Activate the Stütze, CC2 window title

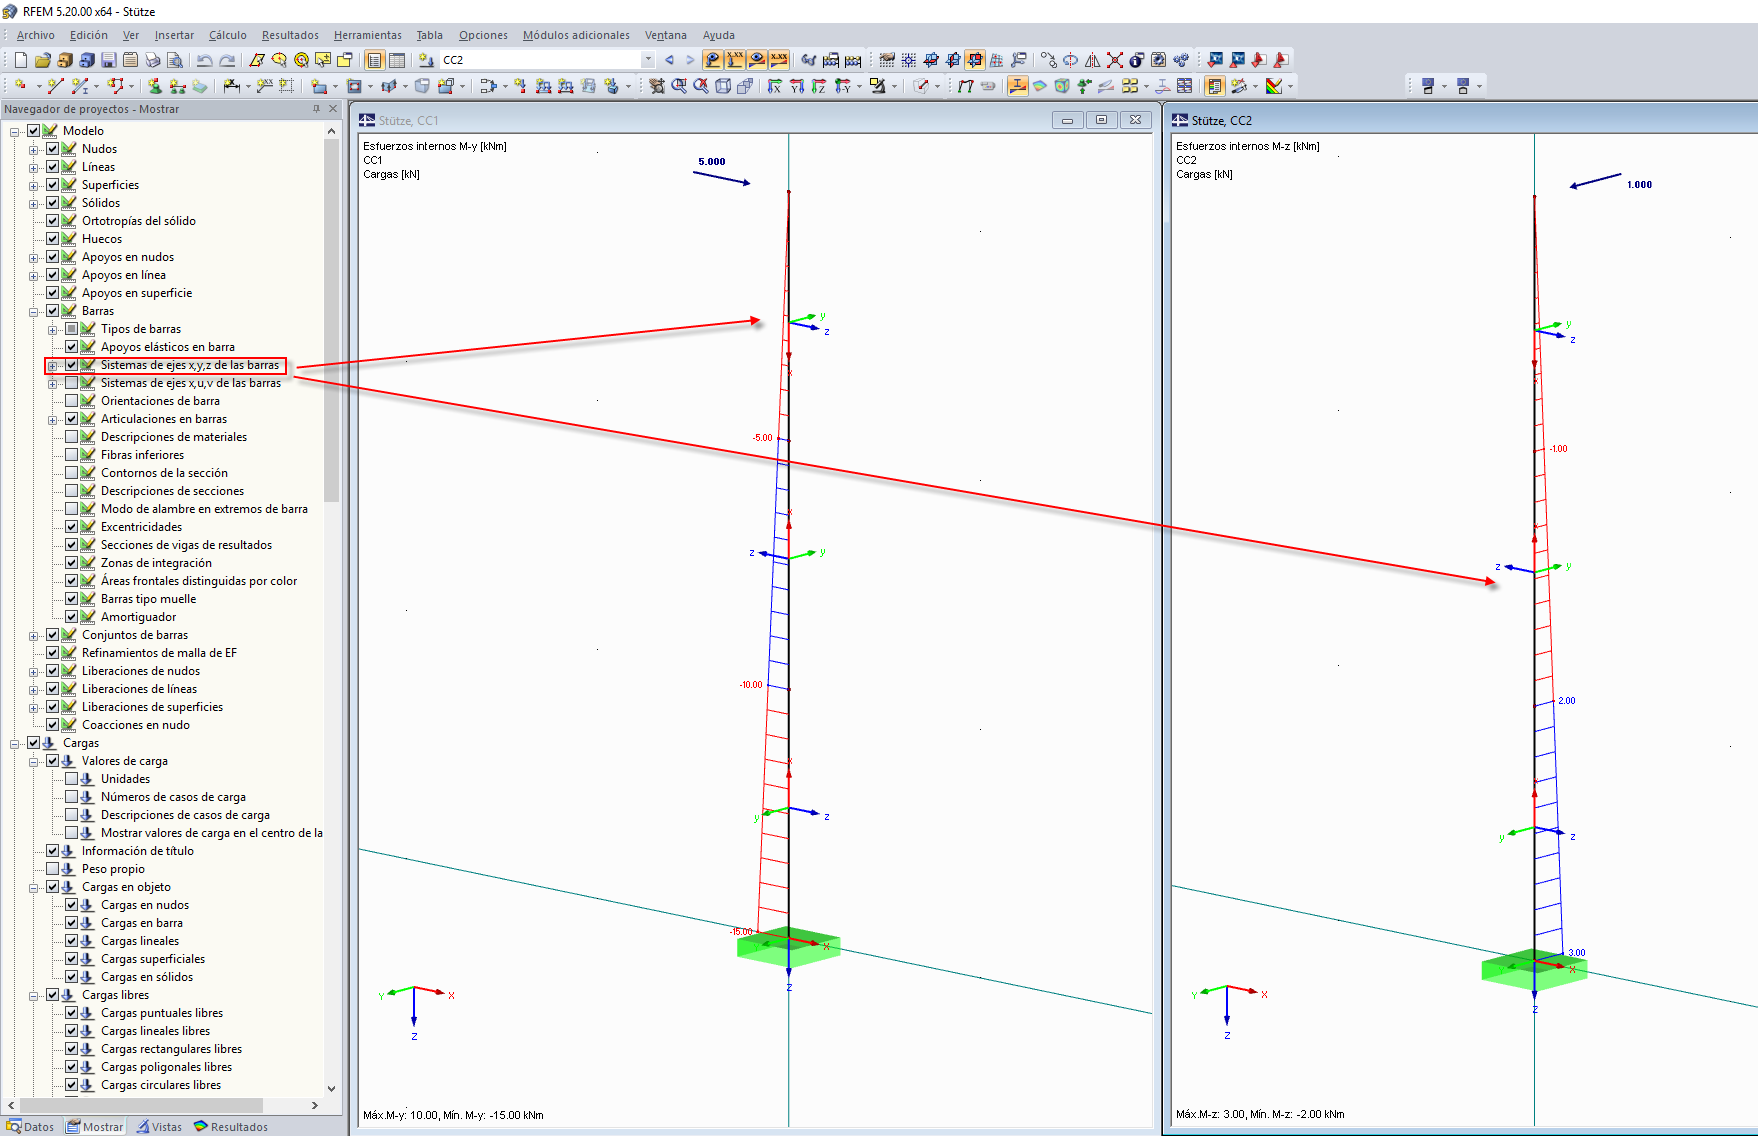click(x=1221, y=120)
